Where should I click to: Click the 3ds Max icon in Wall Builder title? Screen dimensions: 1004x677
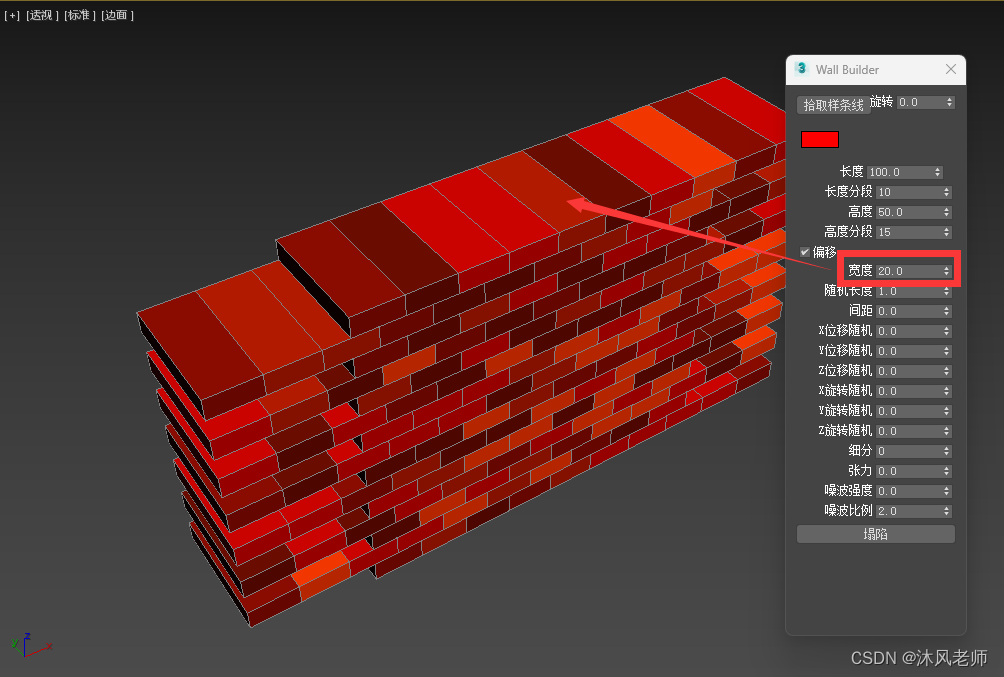[801, 69]
